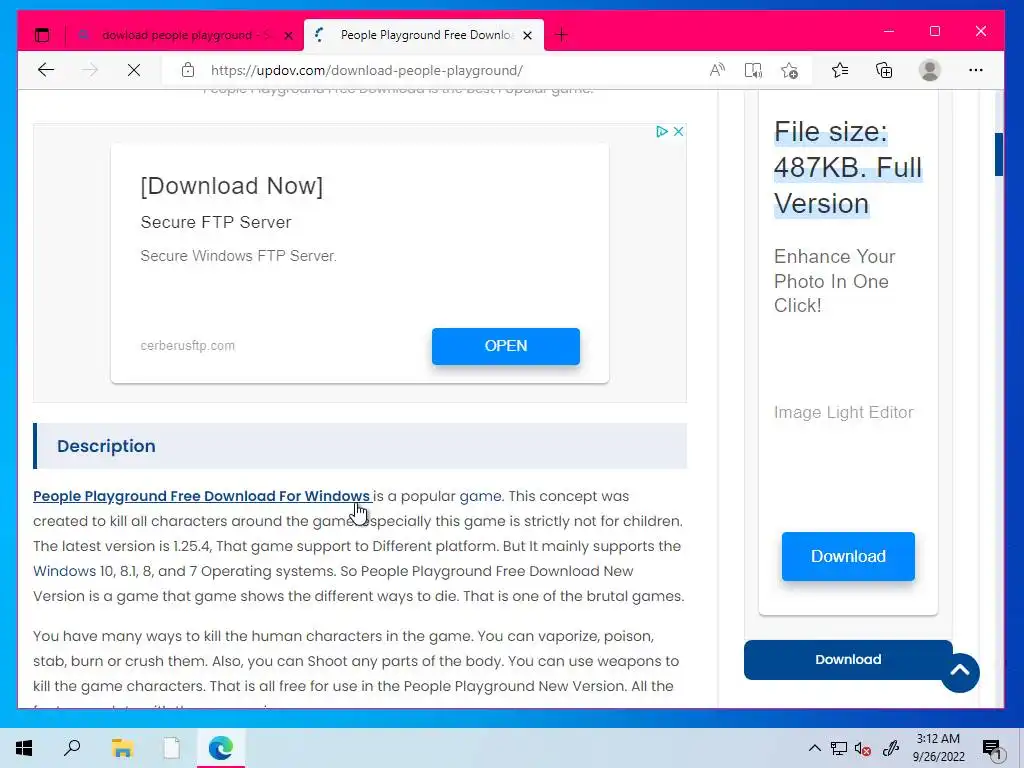Click the [Download Now] ad headline
Image resolution: width=1024 pixels, height=768 pixels.
click(x=232, y=186)
